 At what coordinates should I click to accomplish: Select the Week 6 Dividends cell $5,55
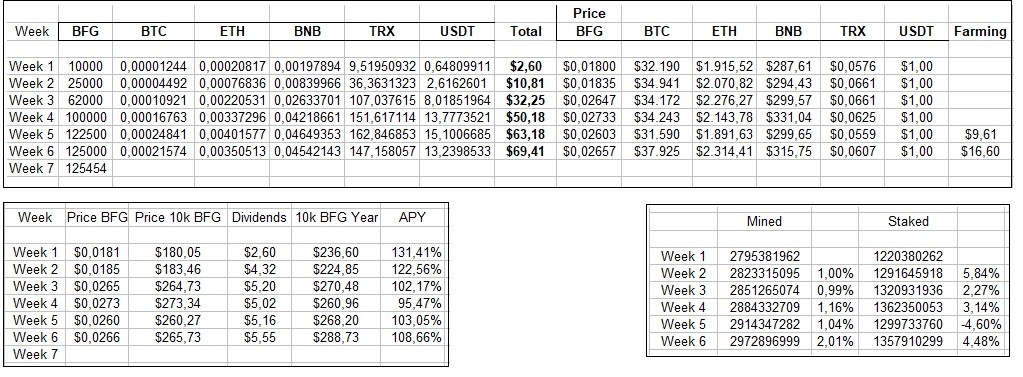tap(260, 337)
